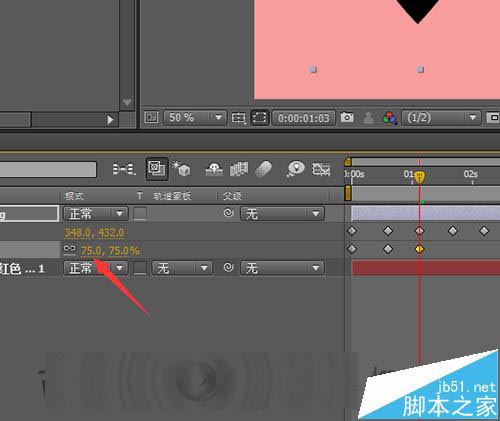This screenshot has width=500, height=421.
Task: Click the position Y value 432.0
Action: tap(111, 232)
